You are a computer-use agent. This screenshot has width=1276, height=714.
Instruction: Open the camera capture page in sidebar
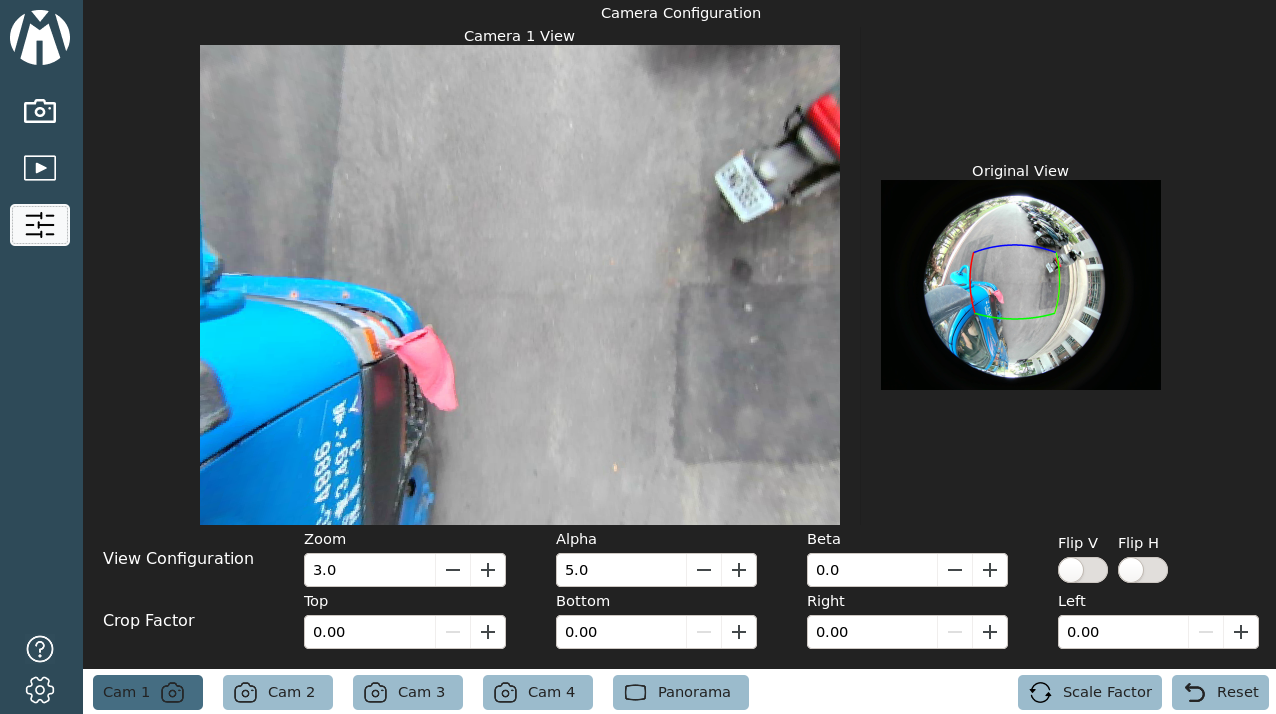(x=40, y=111)
